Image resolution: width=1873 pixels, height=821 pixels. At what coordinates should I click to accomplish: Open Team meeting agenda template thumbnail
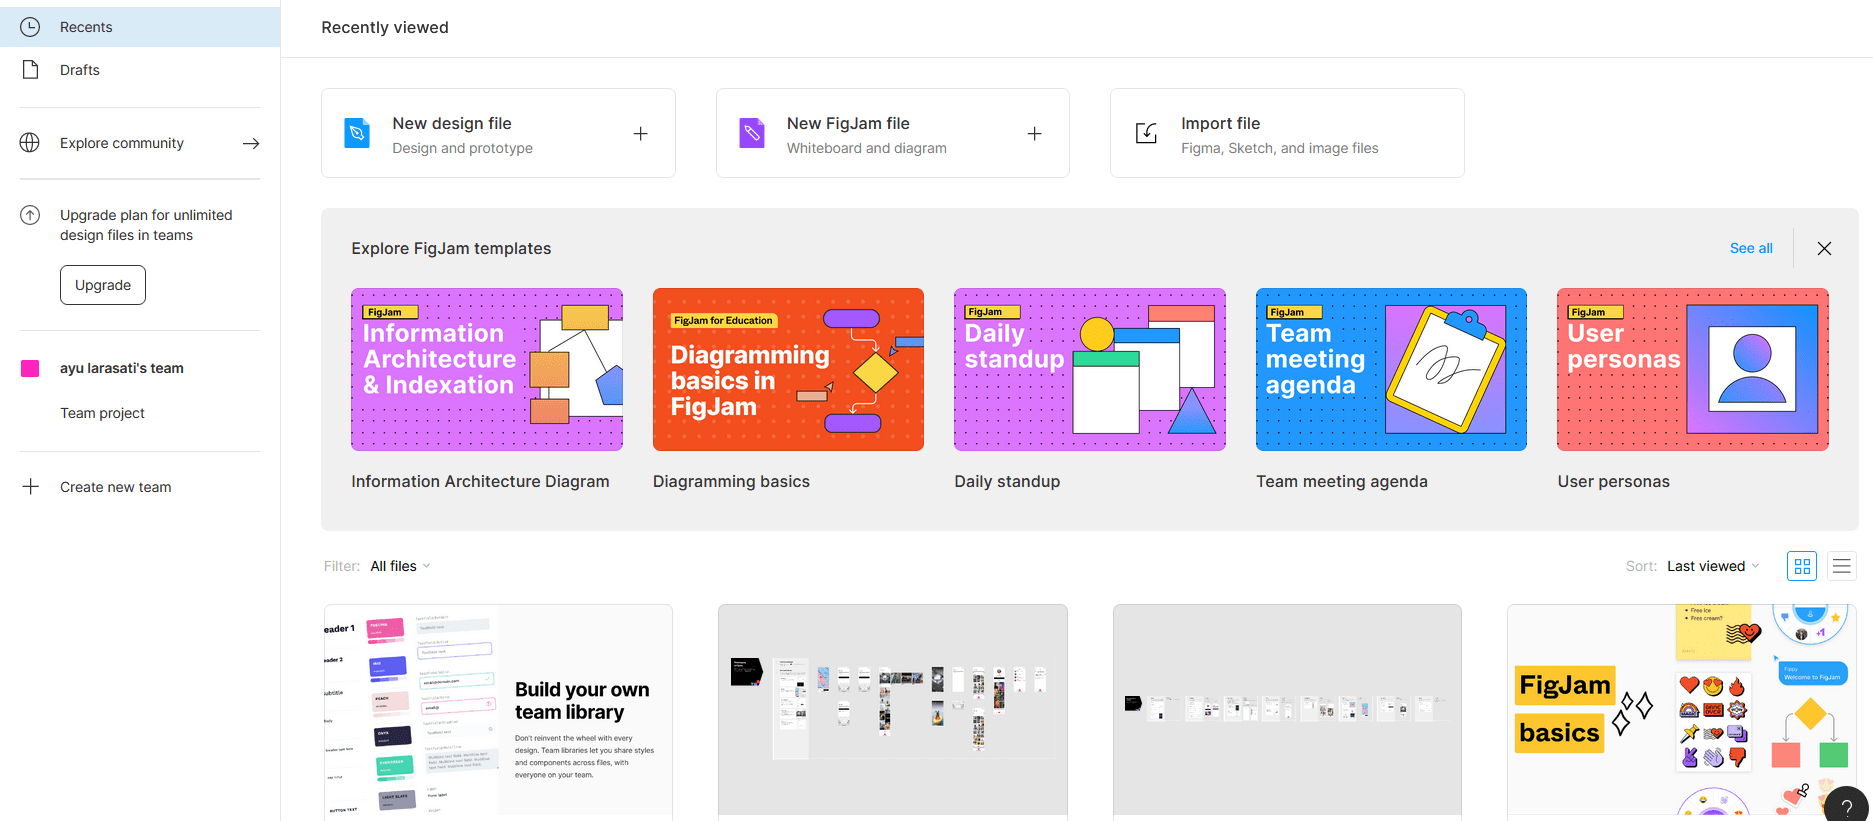pos(1391,370)
